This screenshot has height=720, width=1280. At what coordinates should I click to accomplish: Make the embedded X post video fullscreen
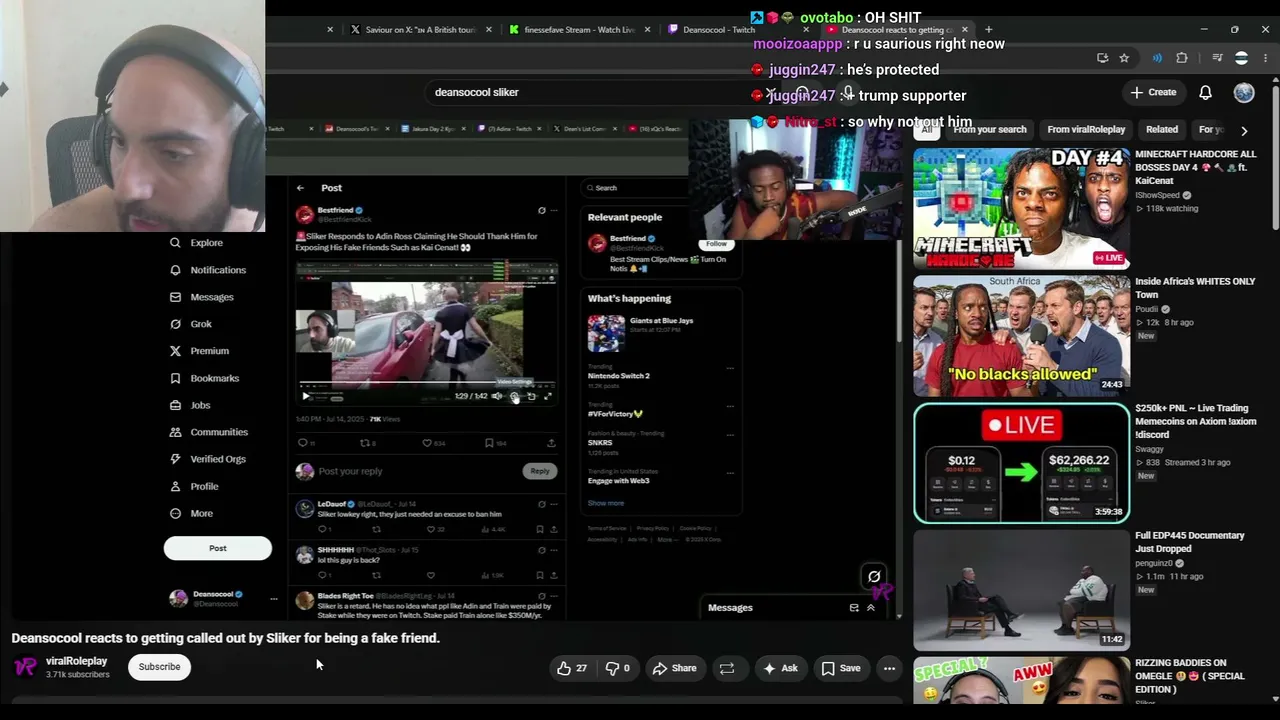(547, 396)
